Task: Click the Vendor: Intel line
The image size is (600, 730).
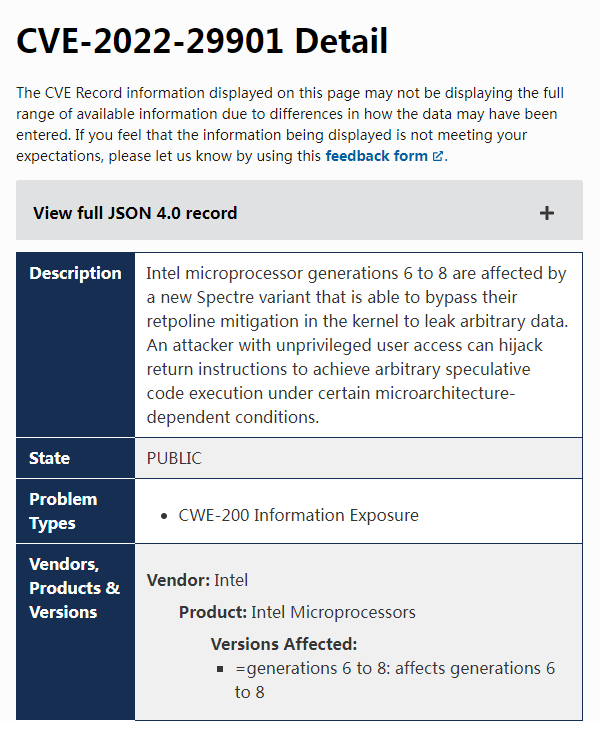Action: (197, 581)
